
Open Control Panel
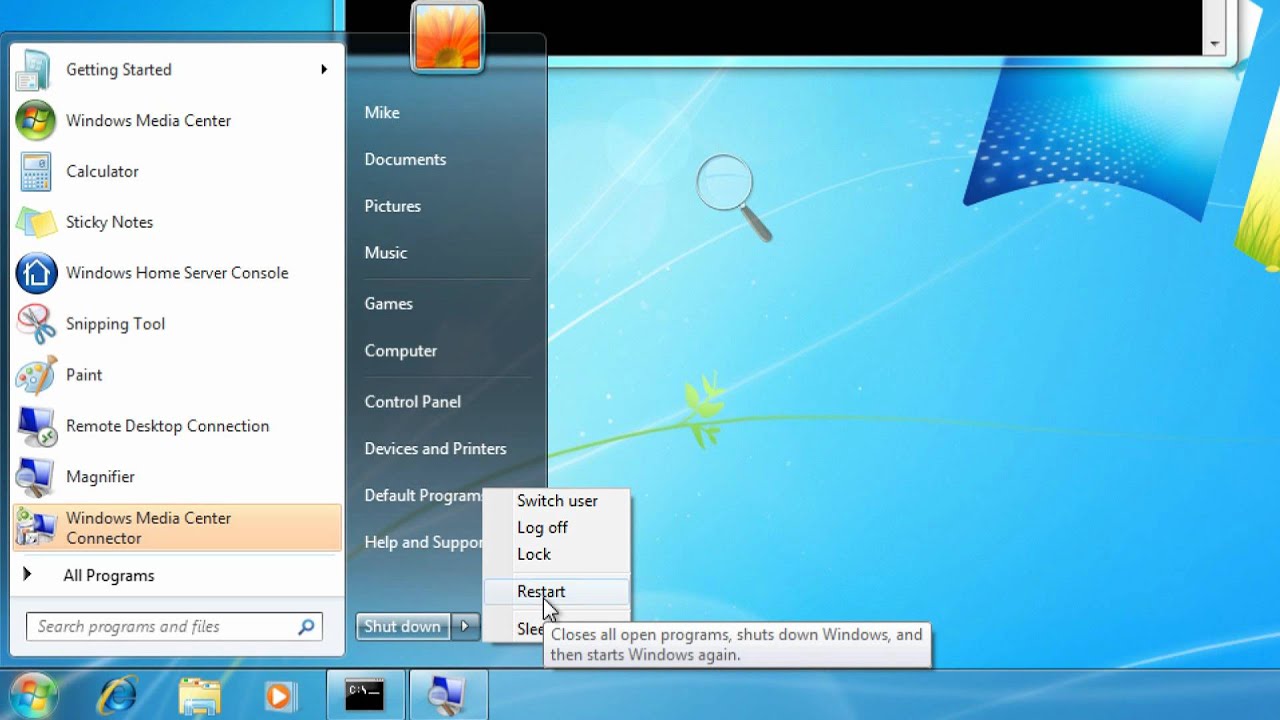pos(412,402)
